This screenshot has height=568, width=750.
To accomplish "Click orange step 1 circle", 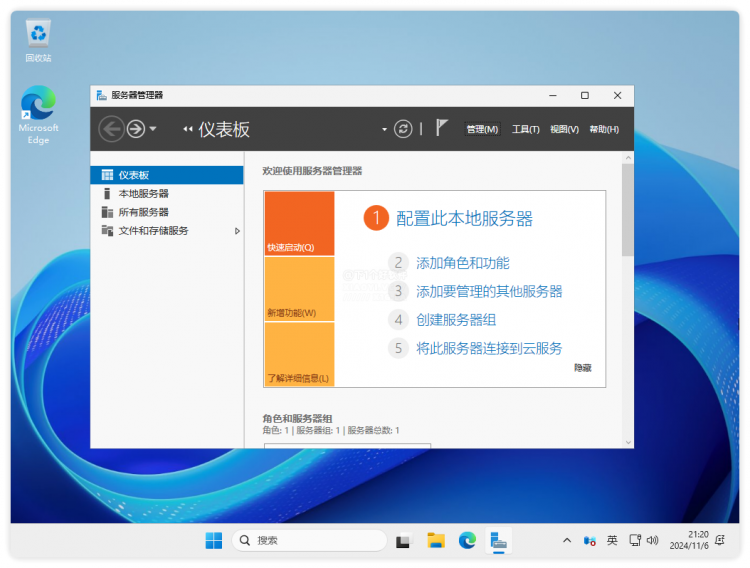I will [376, 218].
